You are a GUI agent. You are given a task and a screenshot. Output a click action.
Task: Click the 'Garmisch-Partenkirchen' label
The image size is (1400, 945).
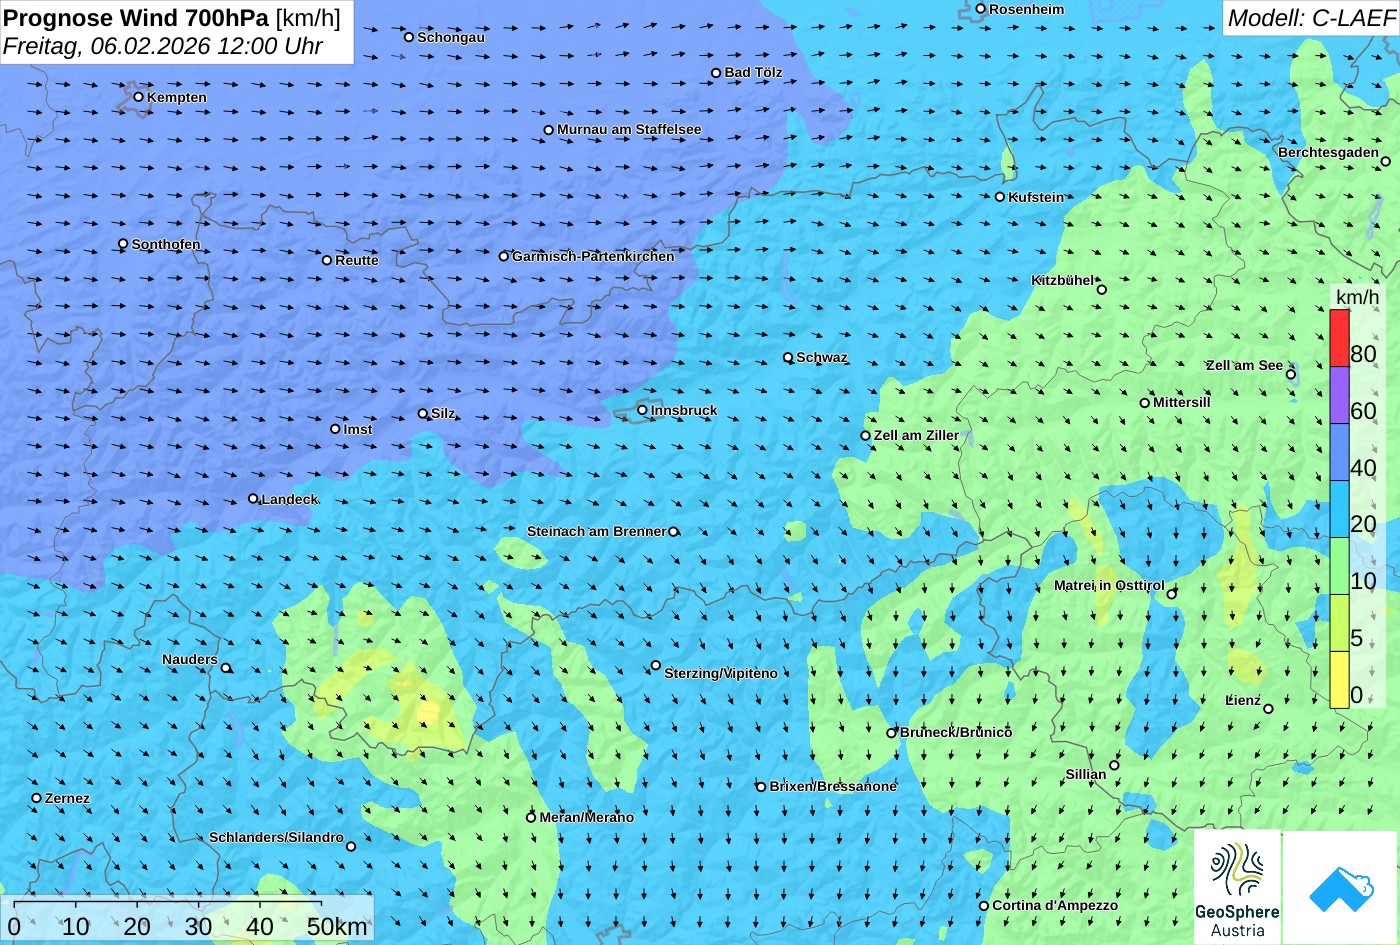(593, 256)
